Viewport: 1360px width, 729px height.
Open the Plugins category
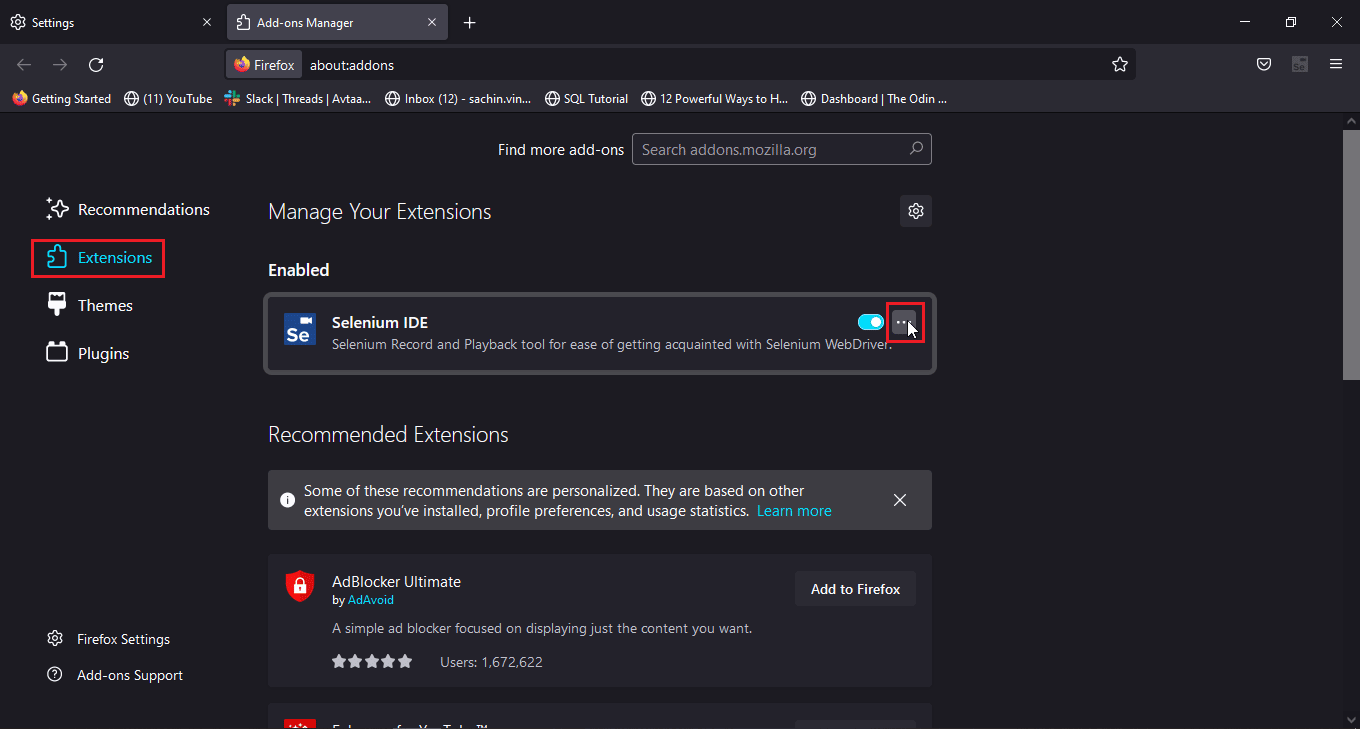103,354
